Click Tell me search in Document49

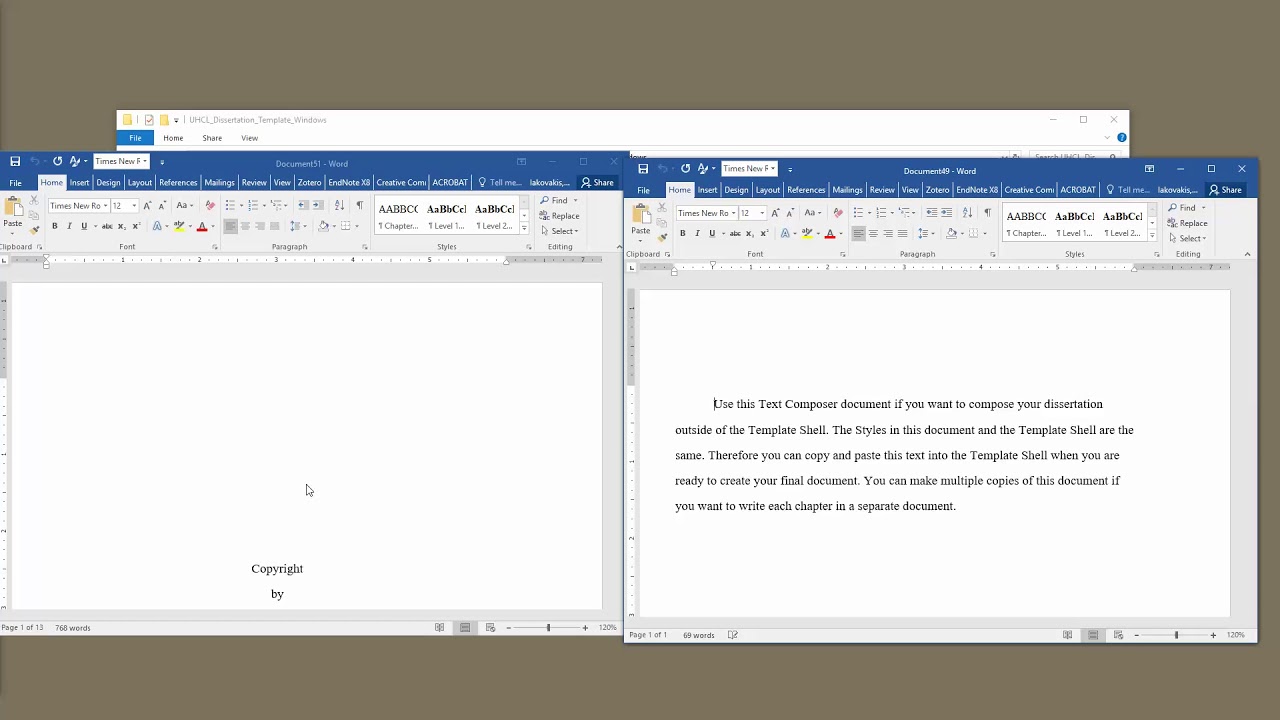pos(1127,190)
